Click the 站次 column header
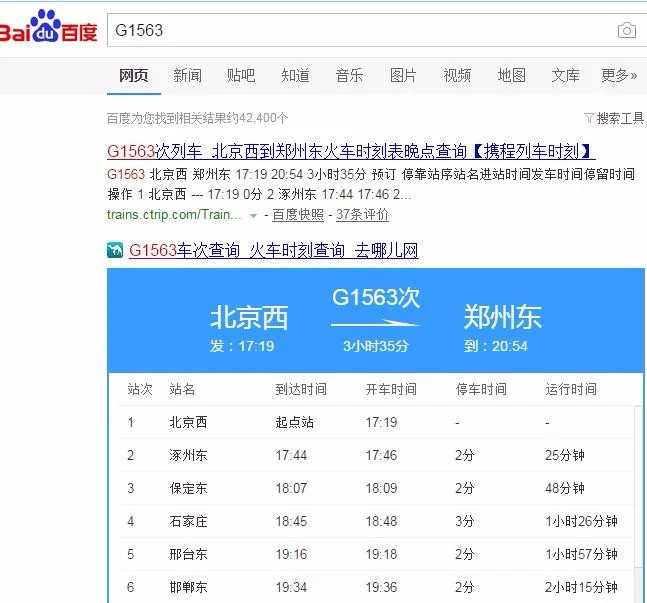Image resolution: width=647 pixels, height=603 pixels. point(140,389)
